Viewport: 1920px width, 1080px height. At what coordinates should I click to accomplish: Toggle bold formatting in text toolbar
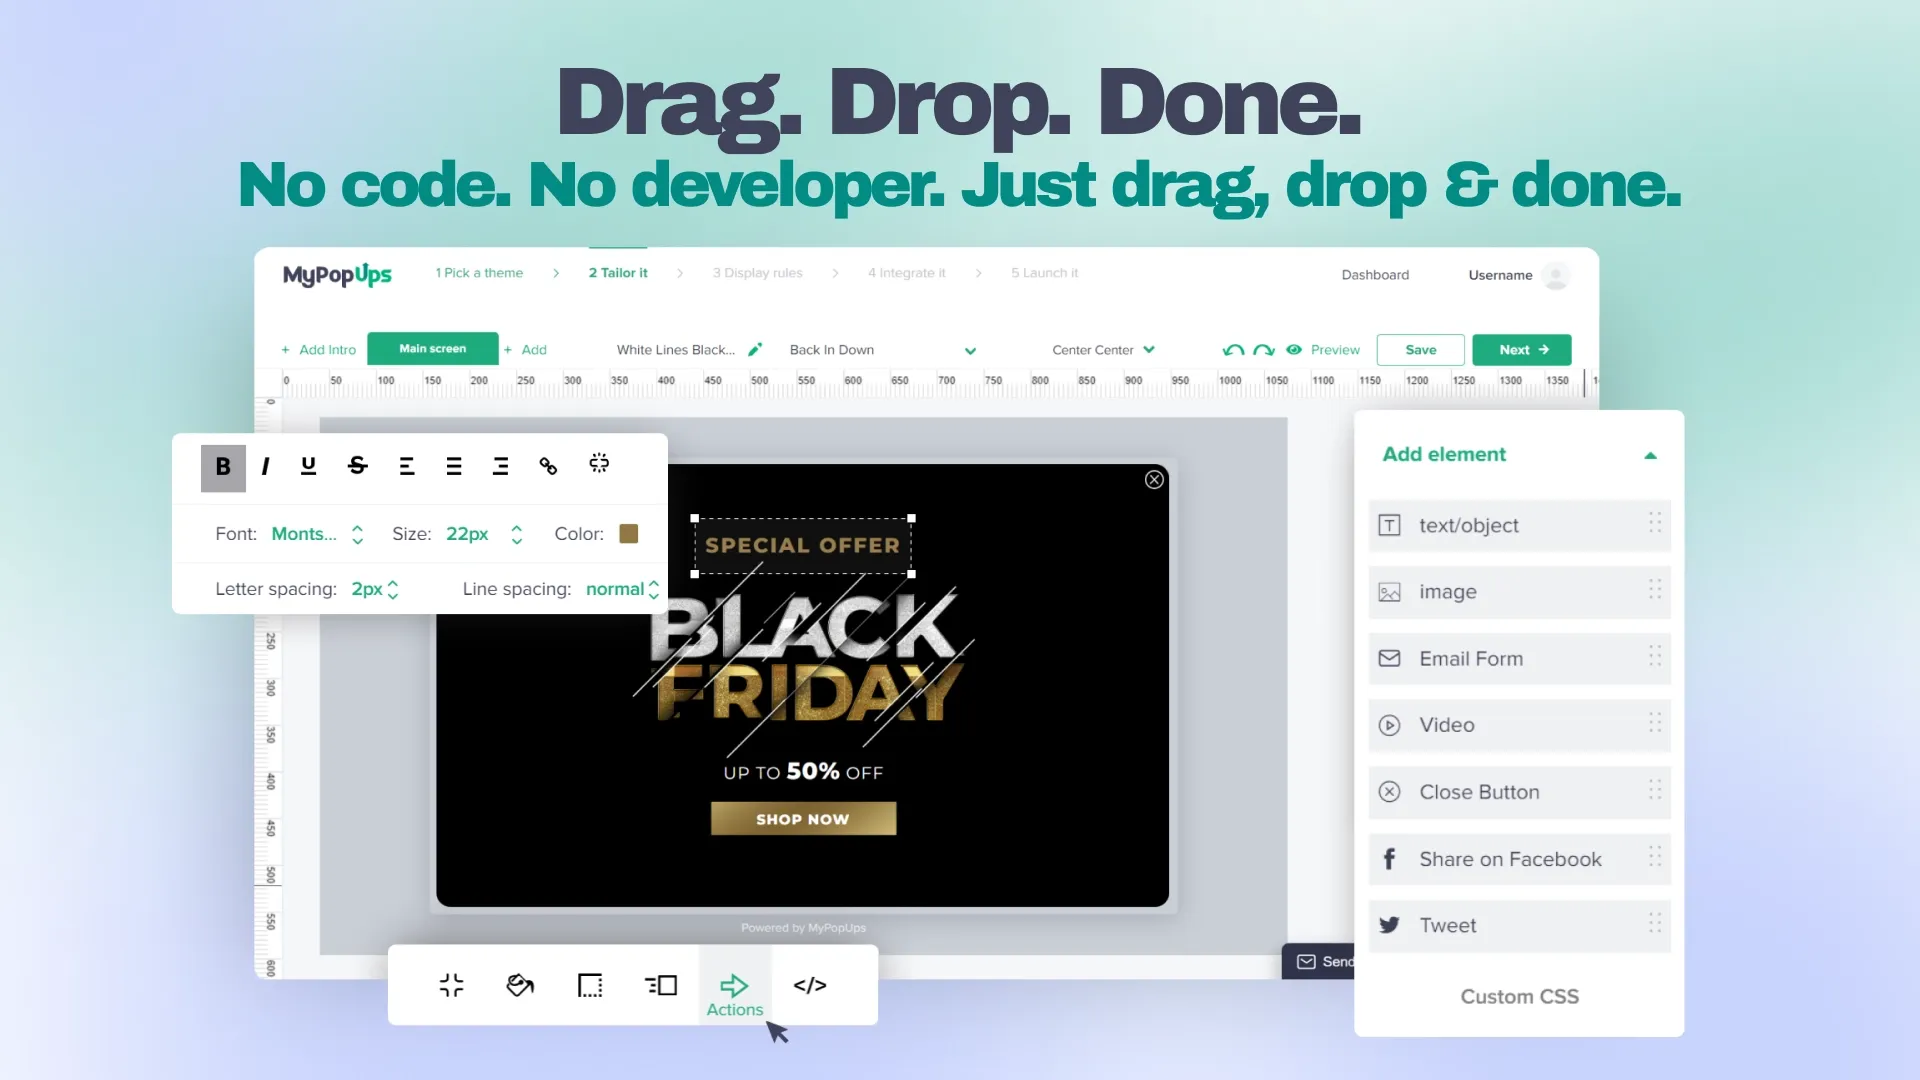(223, 467)
